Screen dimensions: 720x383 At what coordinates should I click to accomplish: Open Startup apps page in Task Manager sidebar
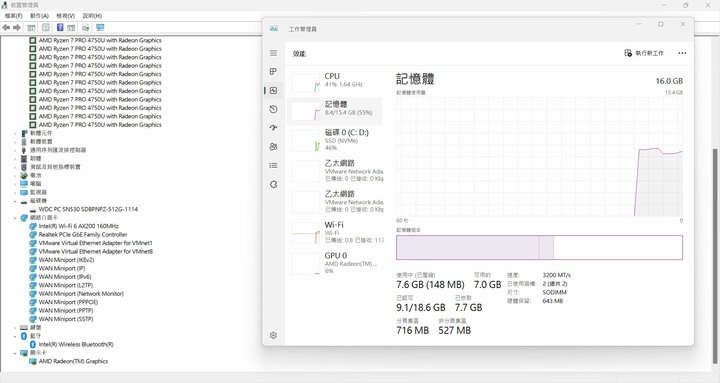[x=273, y=128]
